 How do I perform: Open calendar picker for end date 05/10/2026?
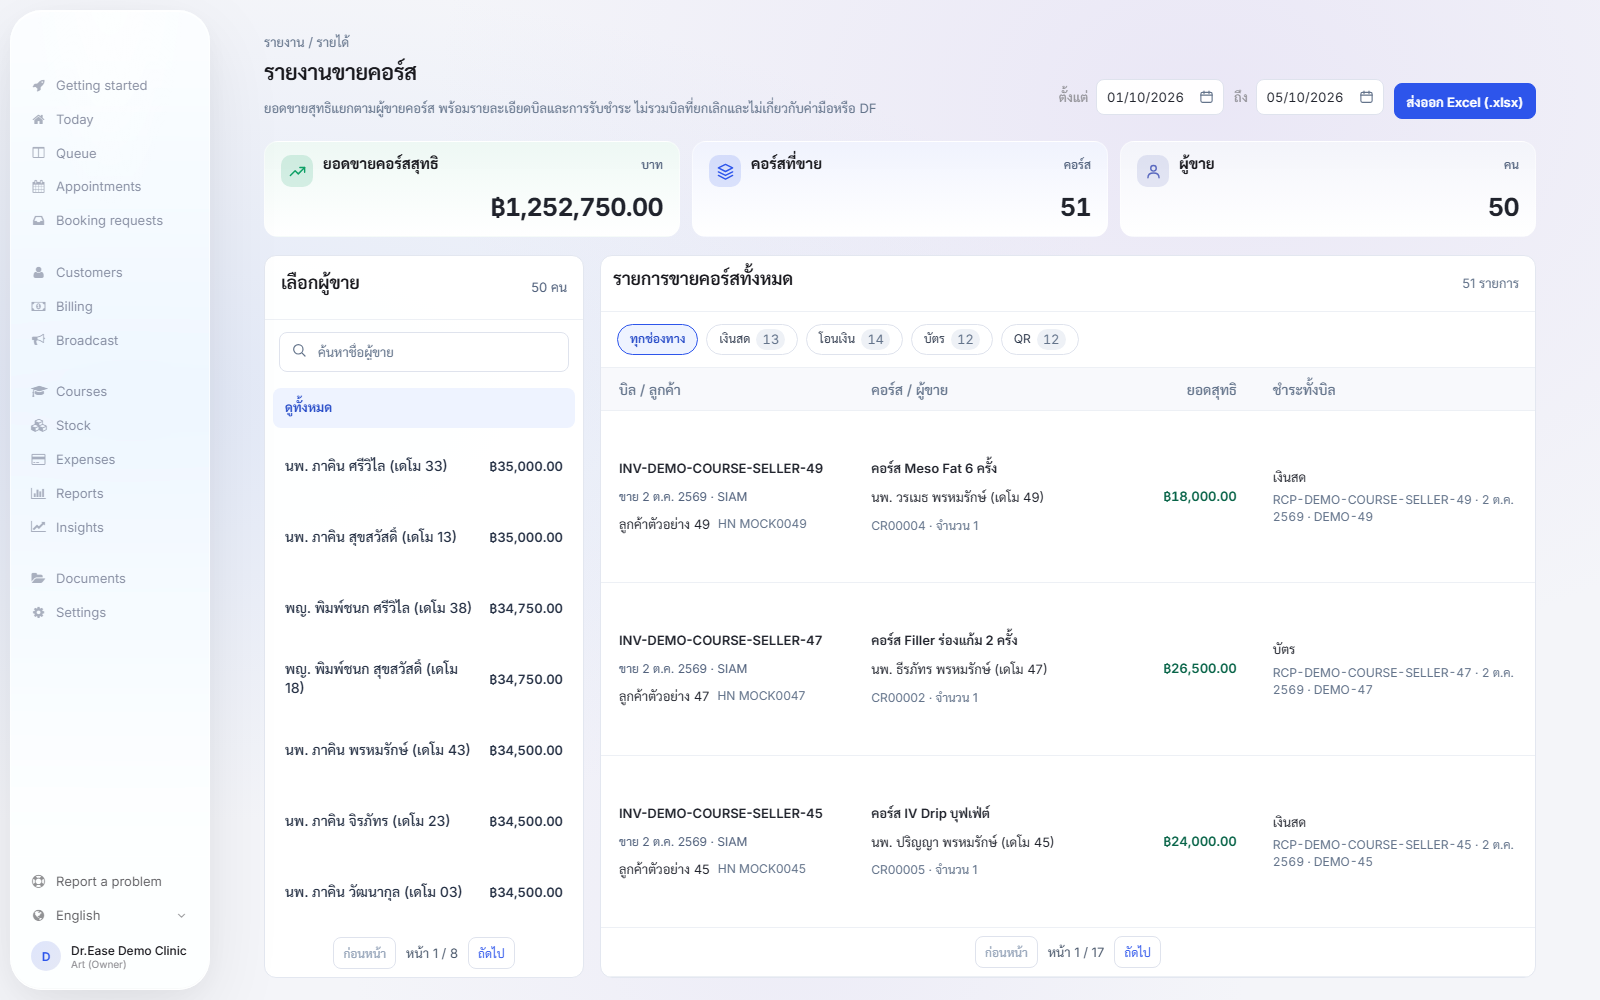[1366, 97]
